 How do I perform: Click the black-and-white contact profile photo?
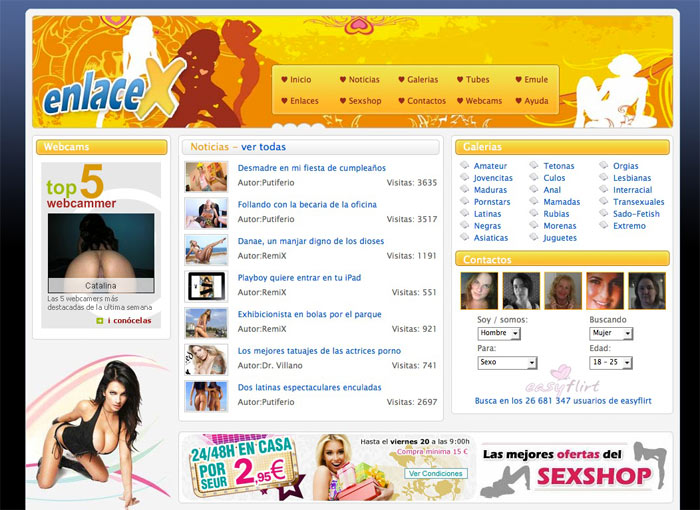pos(521,291)
